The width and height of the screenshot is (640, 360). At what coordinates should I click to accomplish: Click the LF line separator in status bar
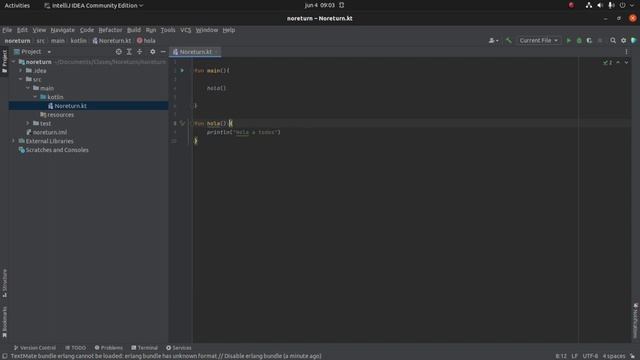[574, 356]
